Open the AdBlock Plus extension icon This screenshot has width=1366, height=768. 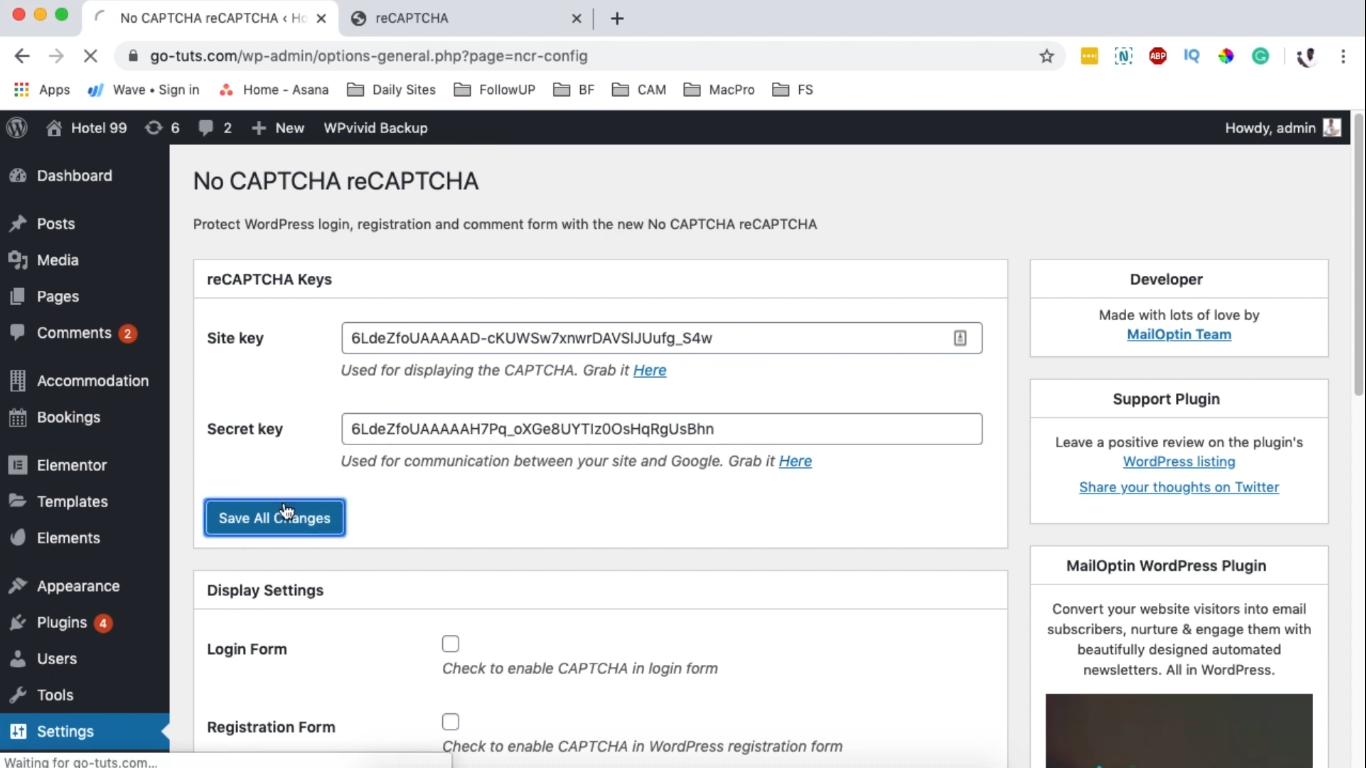point(1158,56)
